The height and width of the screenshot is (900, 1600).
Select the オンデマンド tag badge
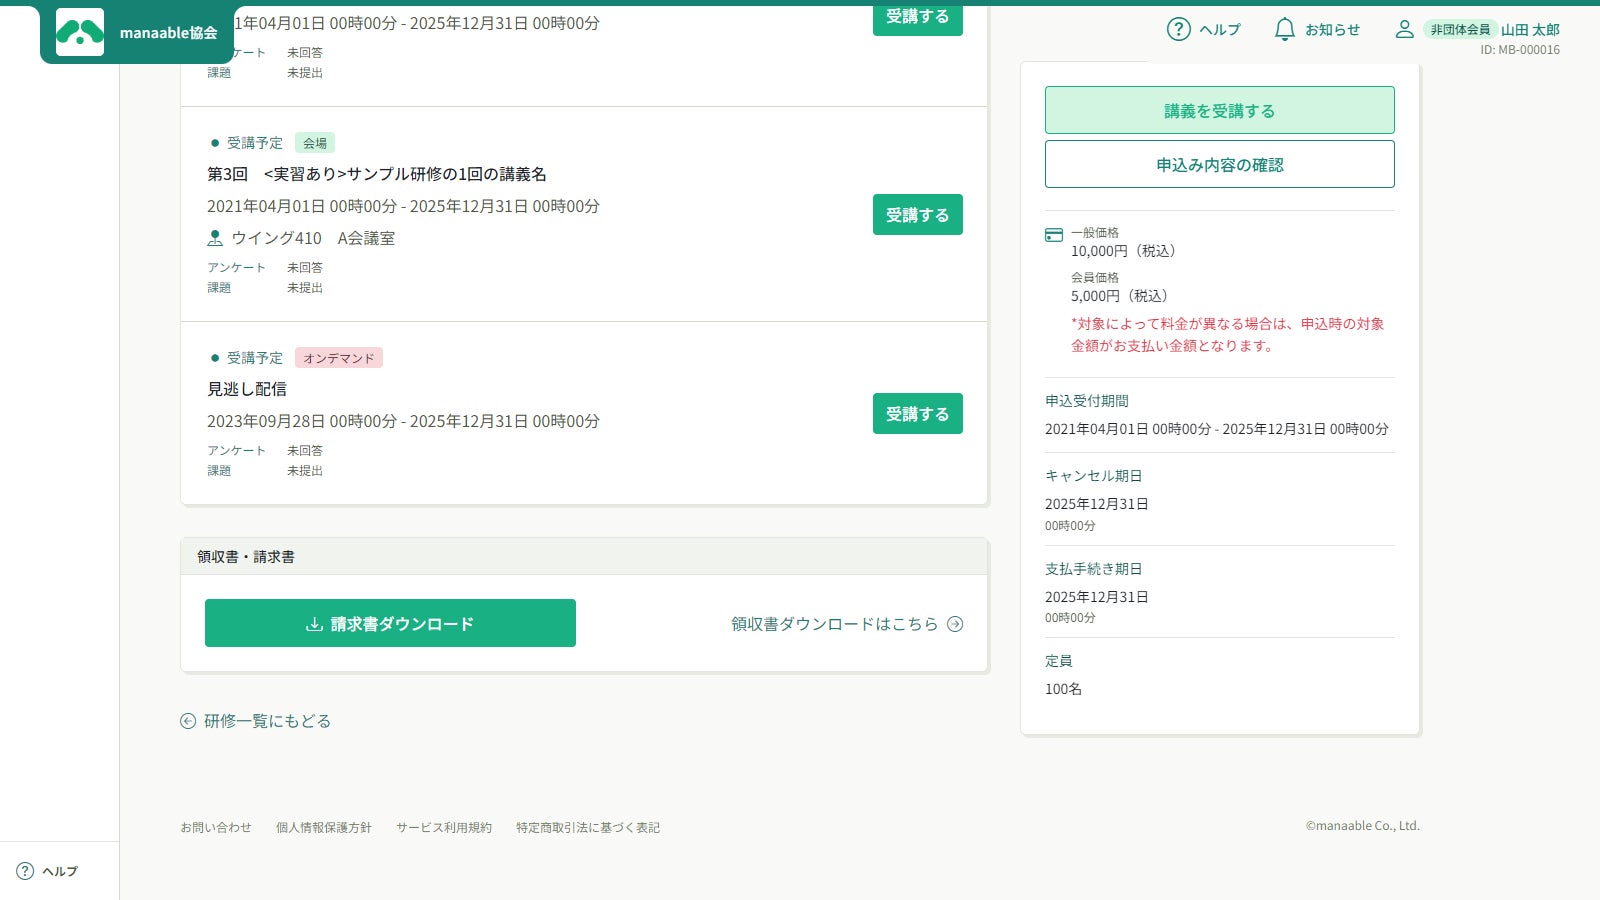click(x=339, y=358)
